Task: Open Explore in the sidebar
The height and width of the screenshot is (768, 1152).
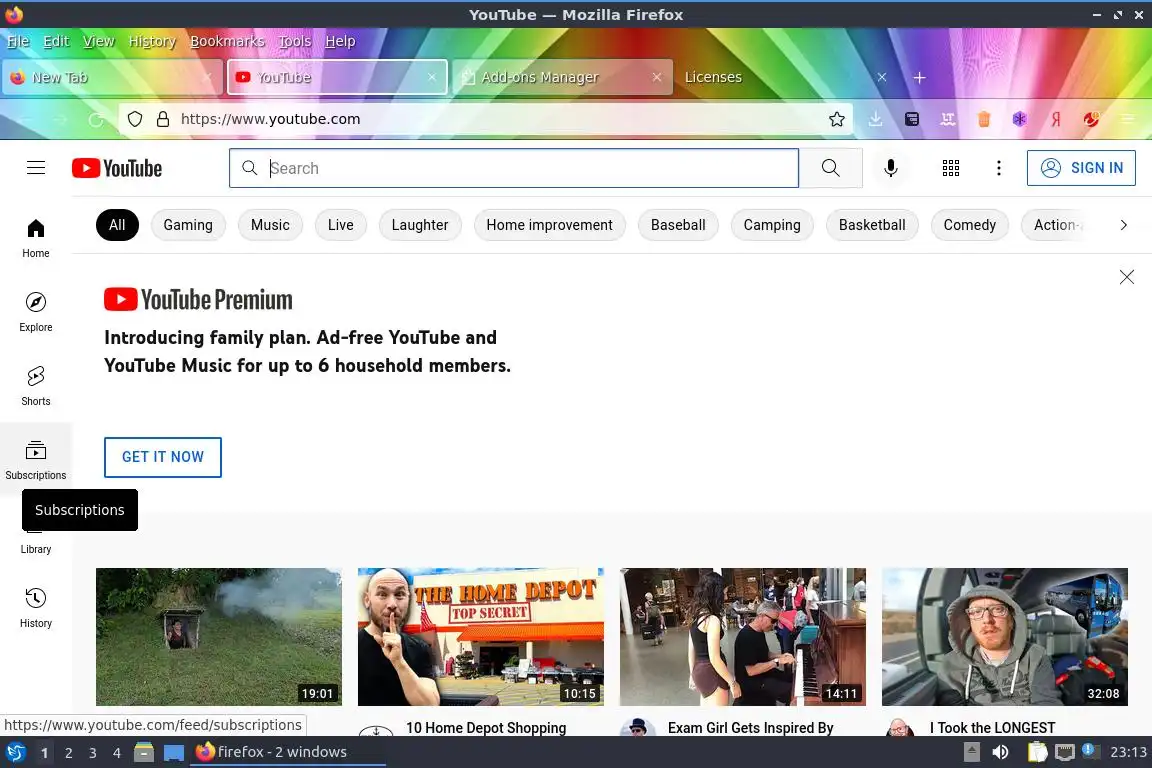Action: click(x=36, y=312)
